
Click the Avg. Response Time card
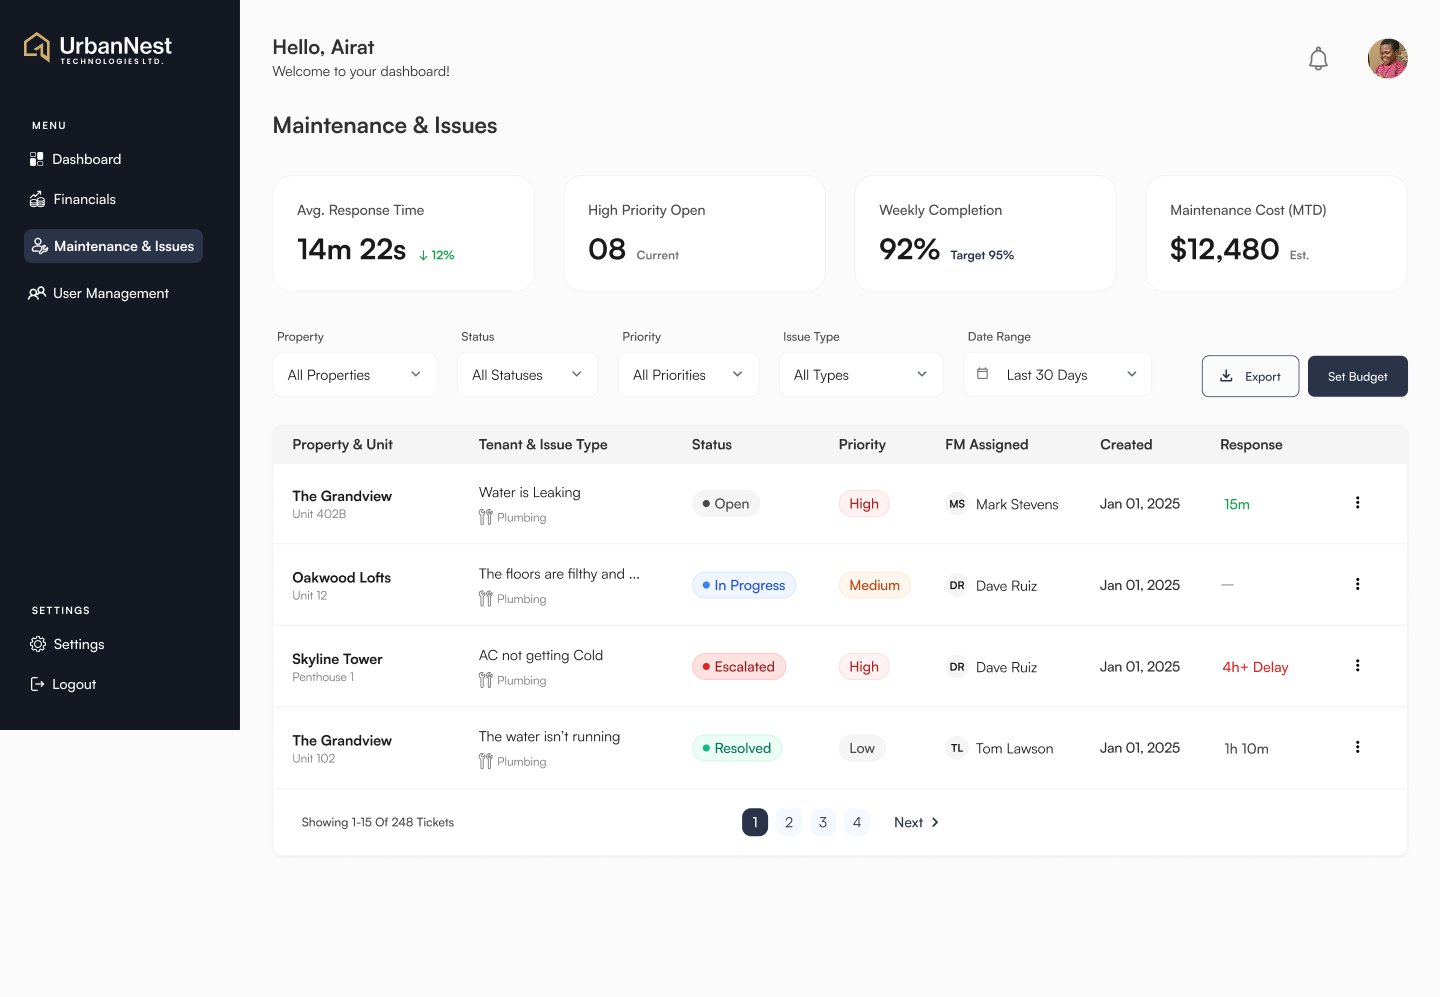point(404,234)
